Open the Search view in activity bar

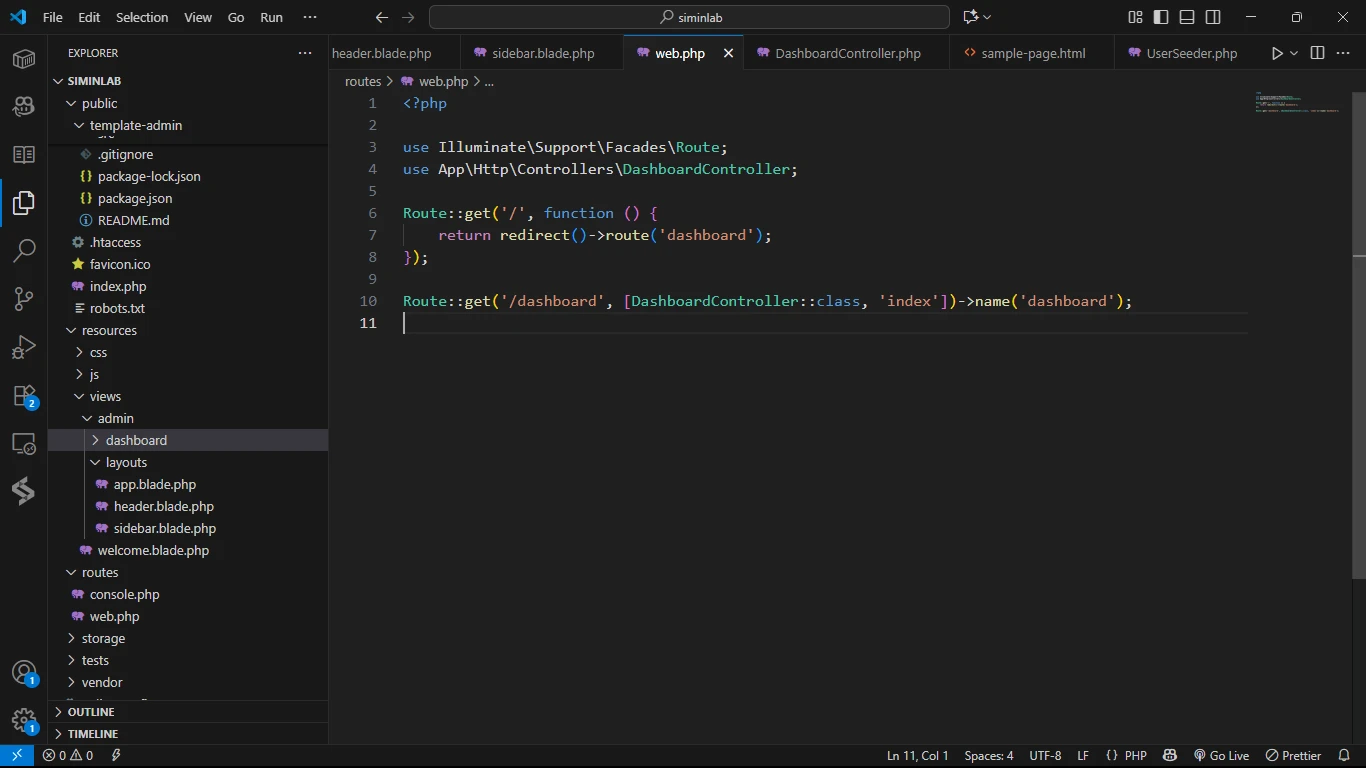(24, 250)
